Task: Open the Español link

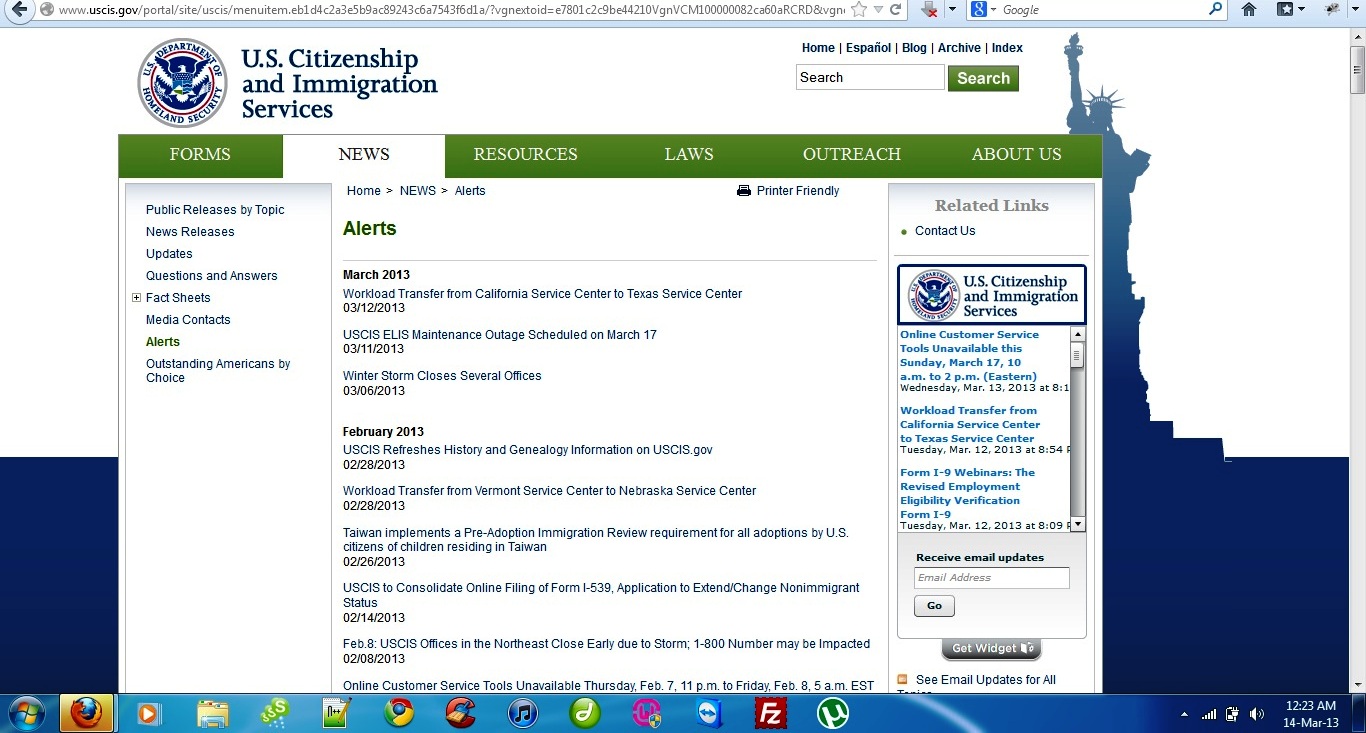Action: [x=868, y=48]
